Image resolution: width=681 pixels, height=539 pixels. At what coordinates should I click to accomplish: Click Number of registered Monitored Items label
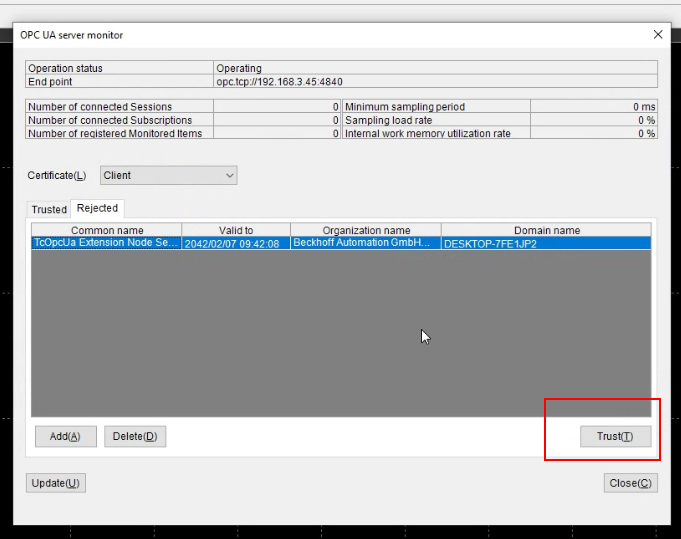click(x=115, y=133)
